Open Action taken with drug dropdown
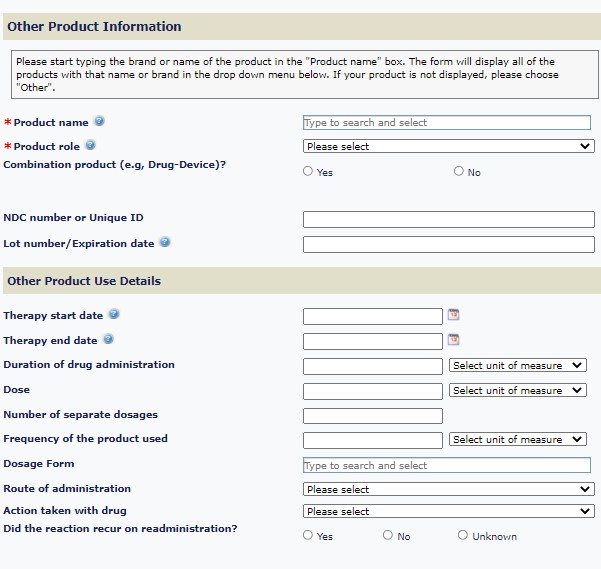Screen dimensions: 601x569 (448, 511)
